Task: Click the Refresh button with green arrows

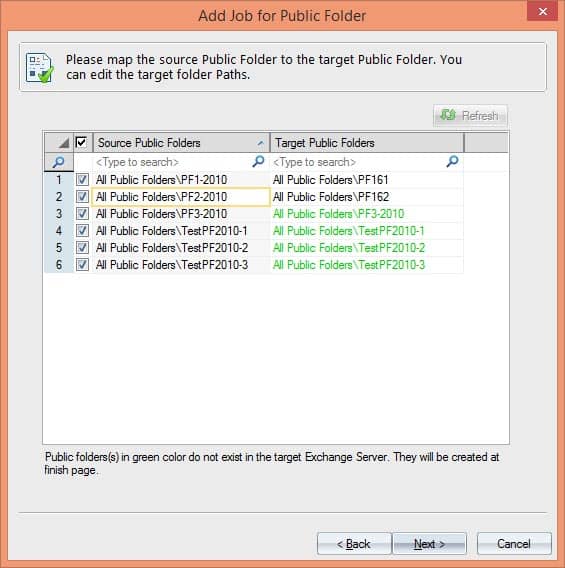Action: 470,116
